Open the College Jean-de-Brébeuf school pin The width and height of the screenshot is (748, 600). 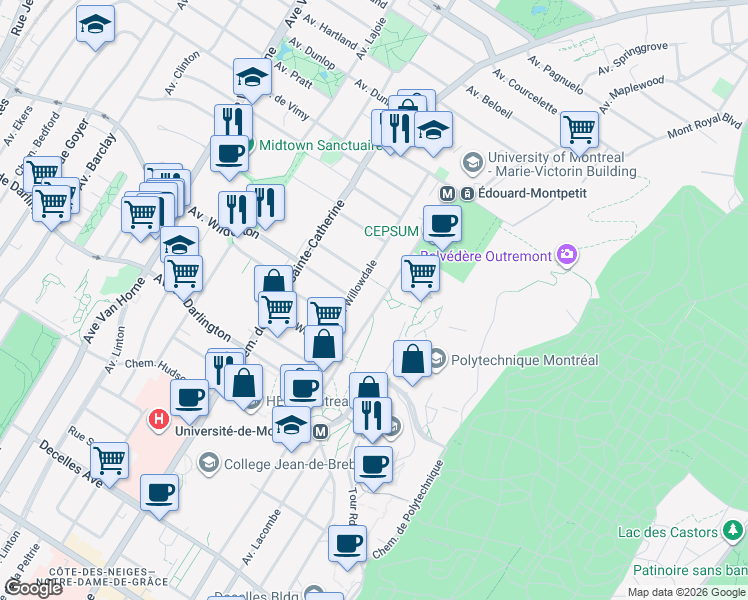click(208, 463)
